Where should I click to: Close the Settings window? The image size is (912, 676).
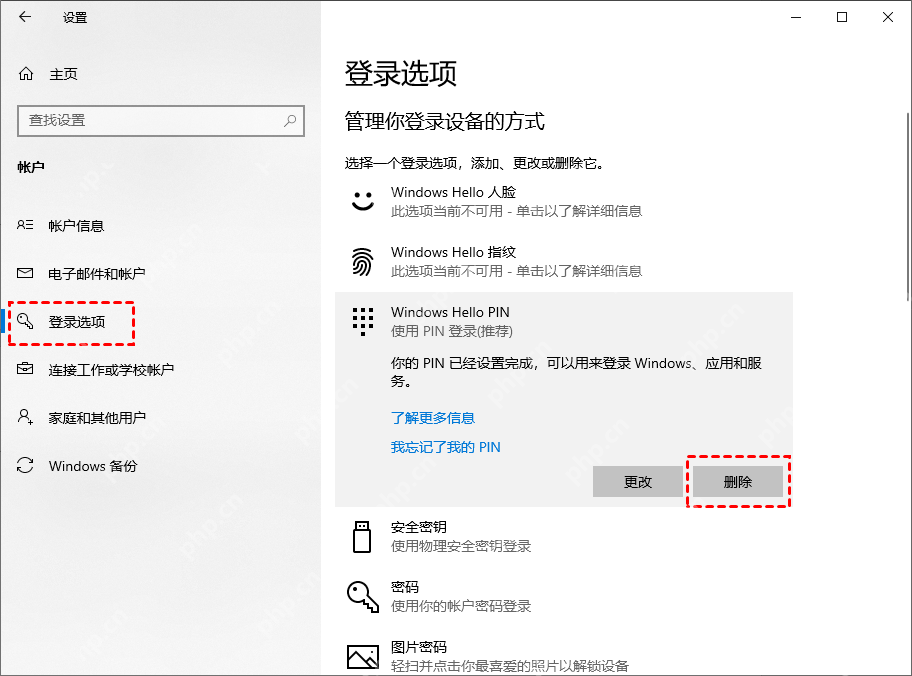click(888, 17)
